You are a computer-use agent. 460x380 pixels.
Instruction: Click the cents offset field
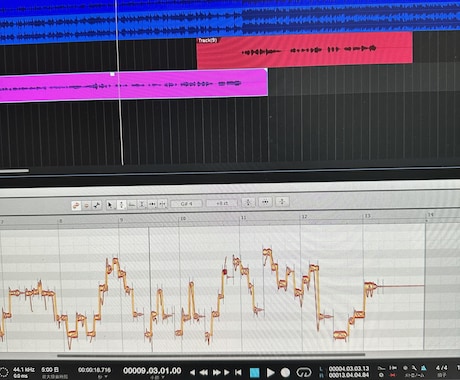222,203
